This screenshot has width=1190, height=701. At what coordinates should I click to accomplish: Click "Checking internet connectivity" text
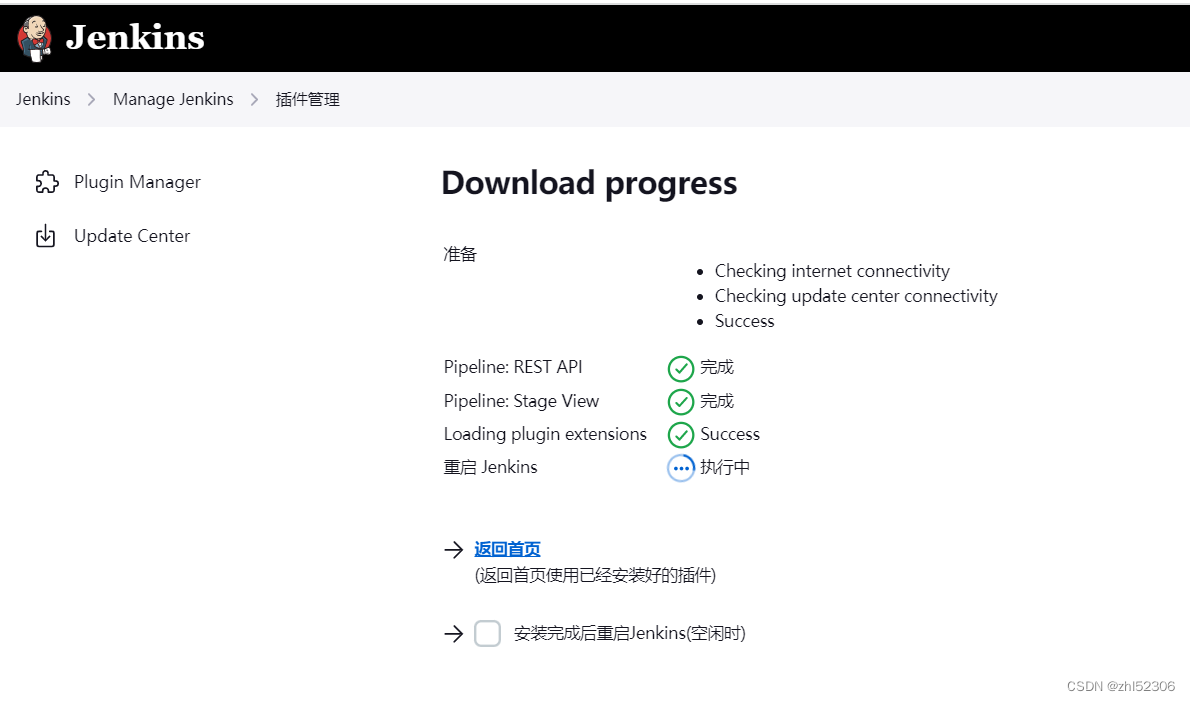pyautogui.click(x=832, y=271)
